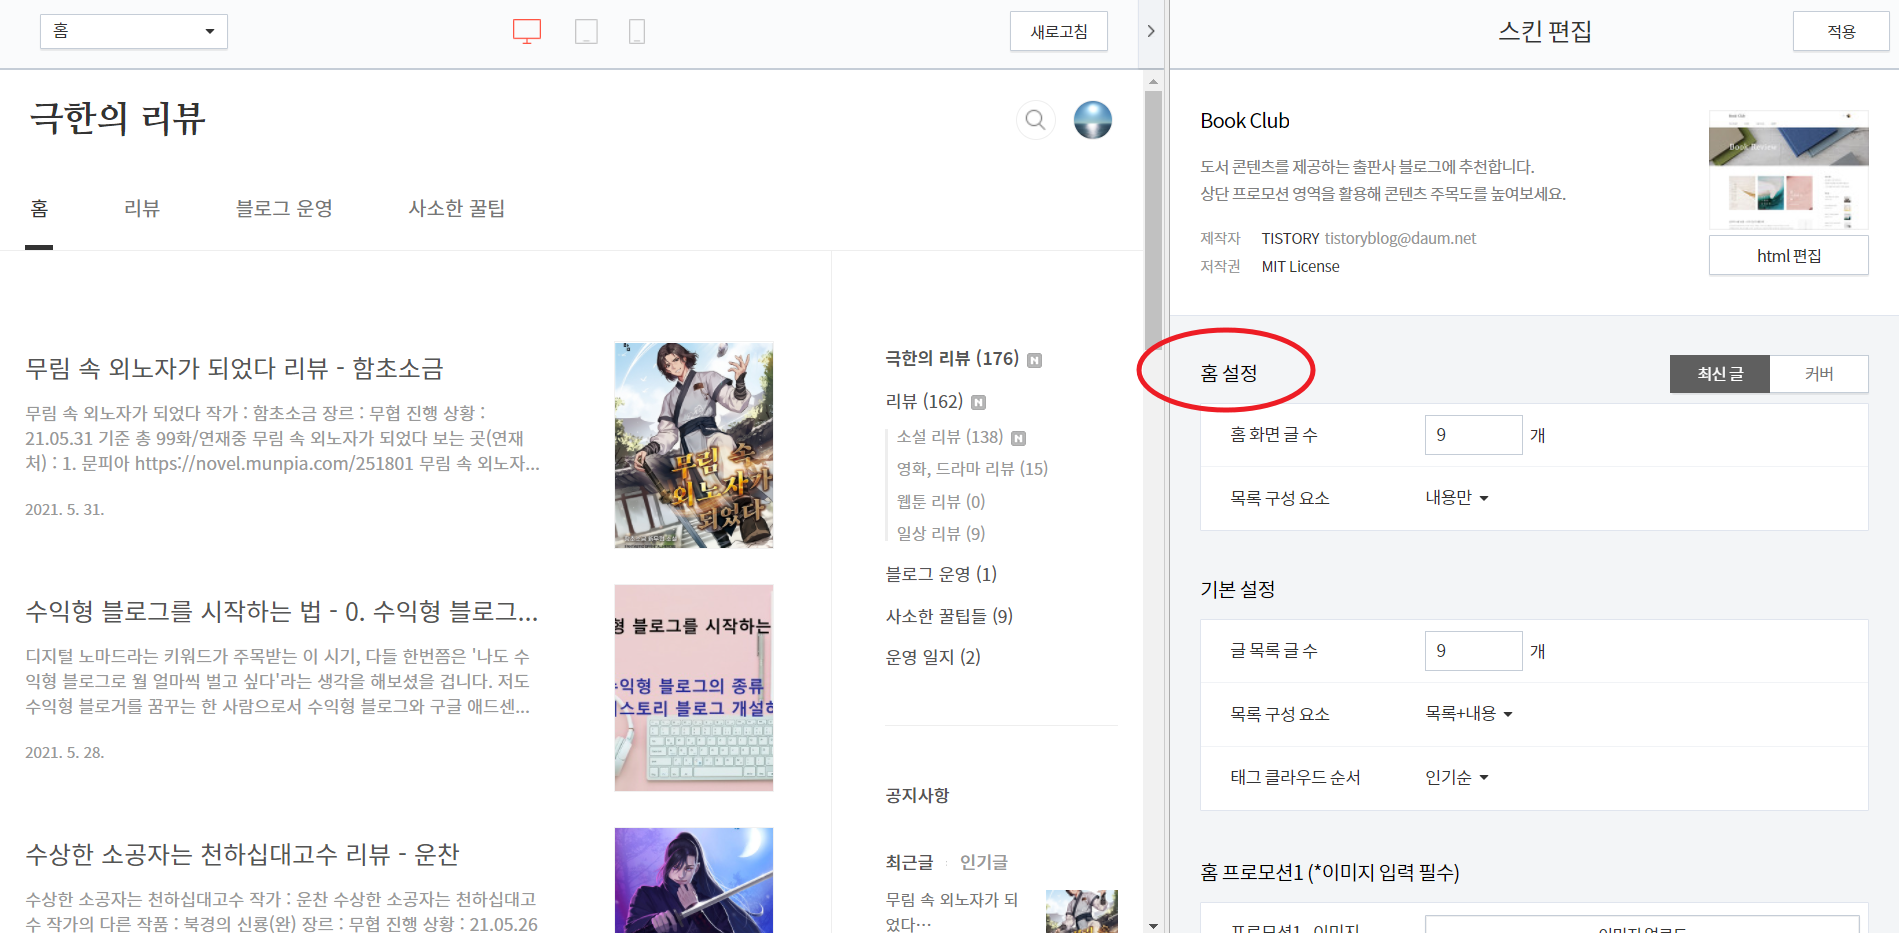Open post 무림 속 외노자가 되었다 리뷰
The width and height of the screenshot is (1899, 933).
tap(234, 369)
